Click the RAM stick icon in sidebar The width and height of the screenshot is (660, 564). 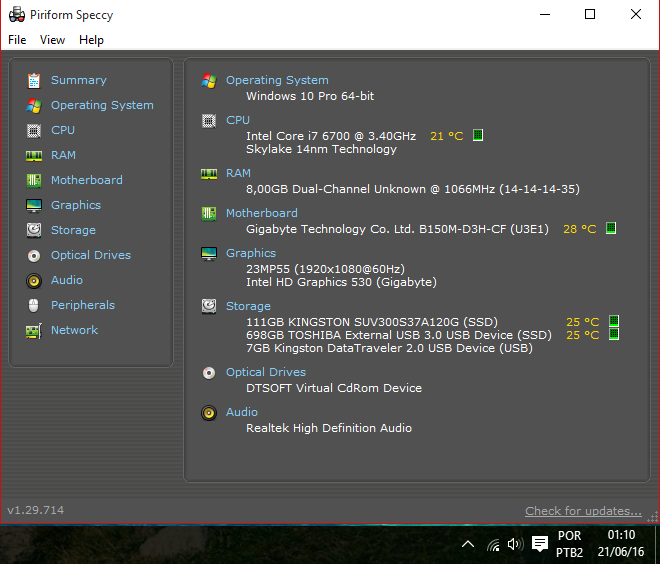click(x=34, y=156)
